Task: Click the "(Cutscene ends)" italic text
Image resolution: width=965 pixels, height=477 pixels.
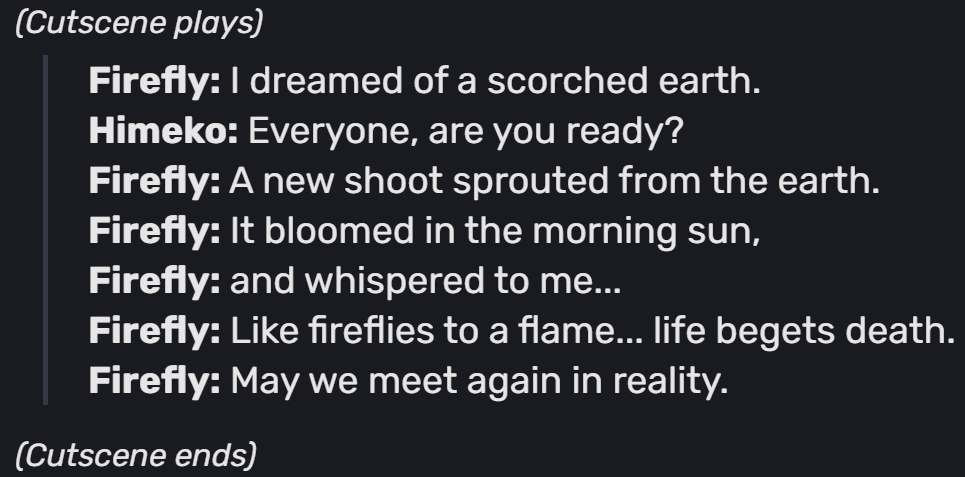Action: coord(136,455)
